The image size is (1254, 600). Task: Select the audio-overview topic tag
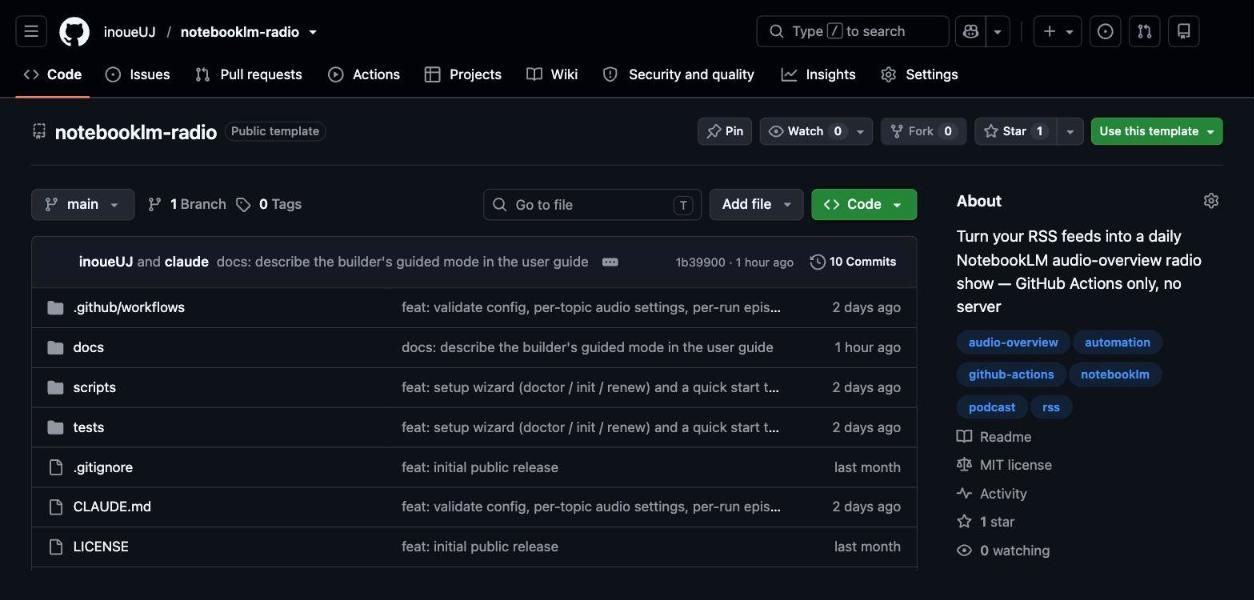coord(1013,342)
